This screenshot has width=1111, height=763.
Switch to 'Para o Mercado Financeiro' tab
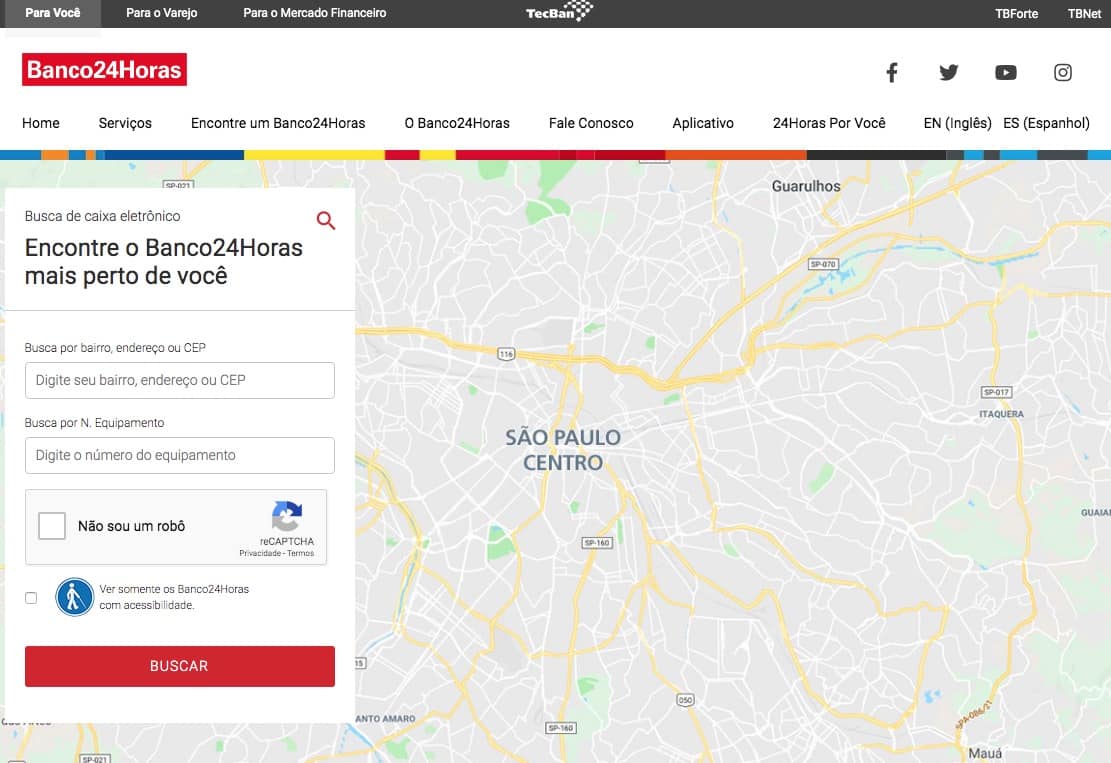pos(315,13)
